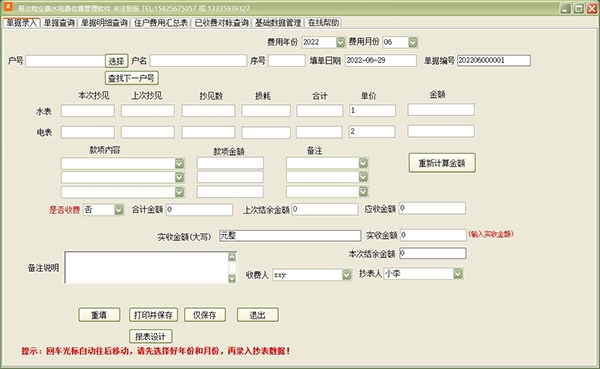Expand the 收费人 dropdown
Image resolution: width=600 pixels, height=369 pixels.
coord(347,275)
